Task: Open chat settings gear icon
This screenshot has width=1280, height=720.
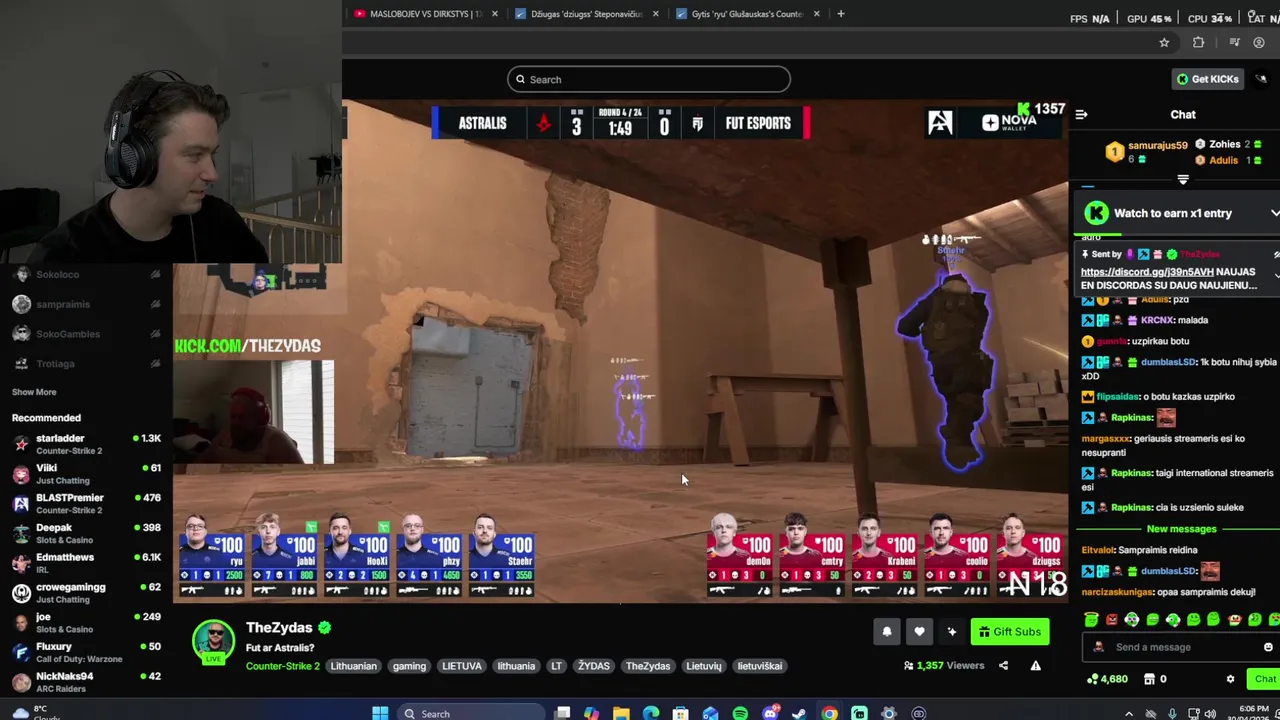Action: (1230, 679)
